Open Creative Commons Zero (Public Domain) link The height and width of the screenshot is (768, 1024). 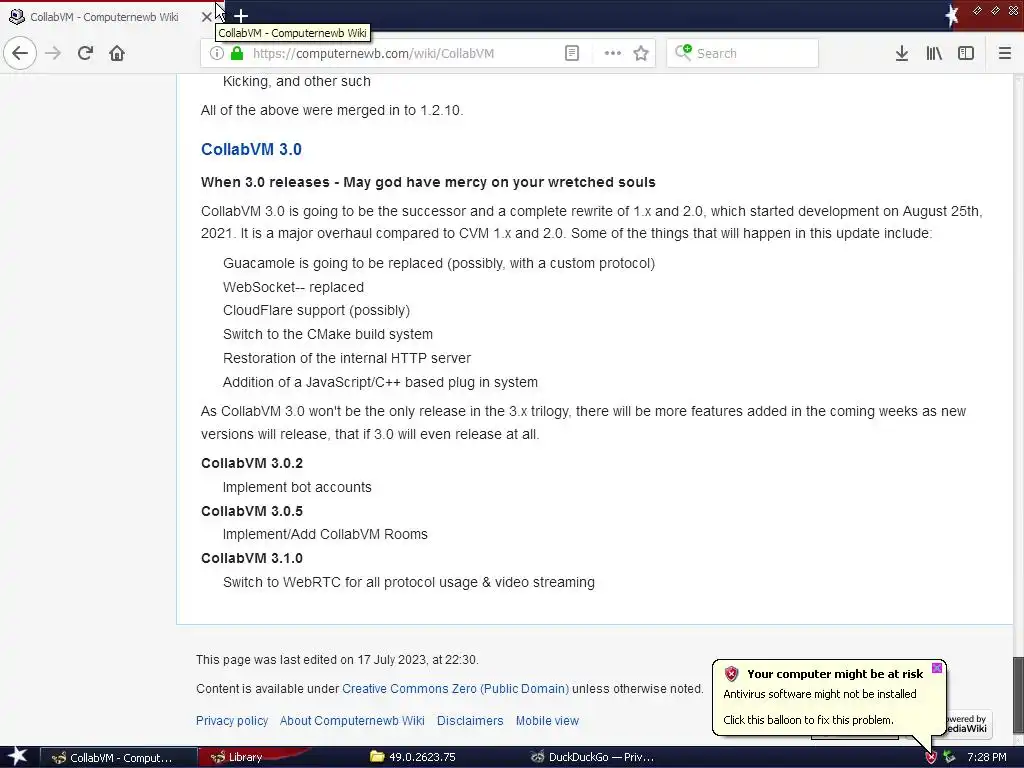[455, 688]
